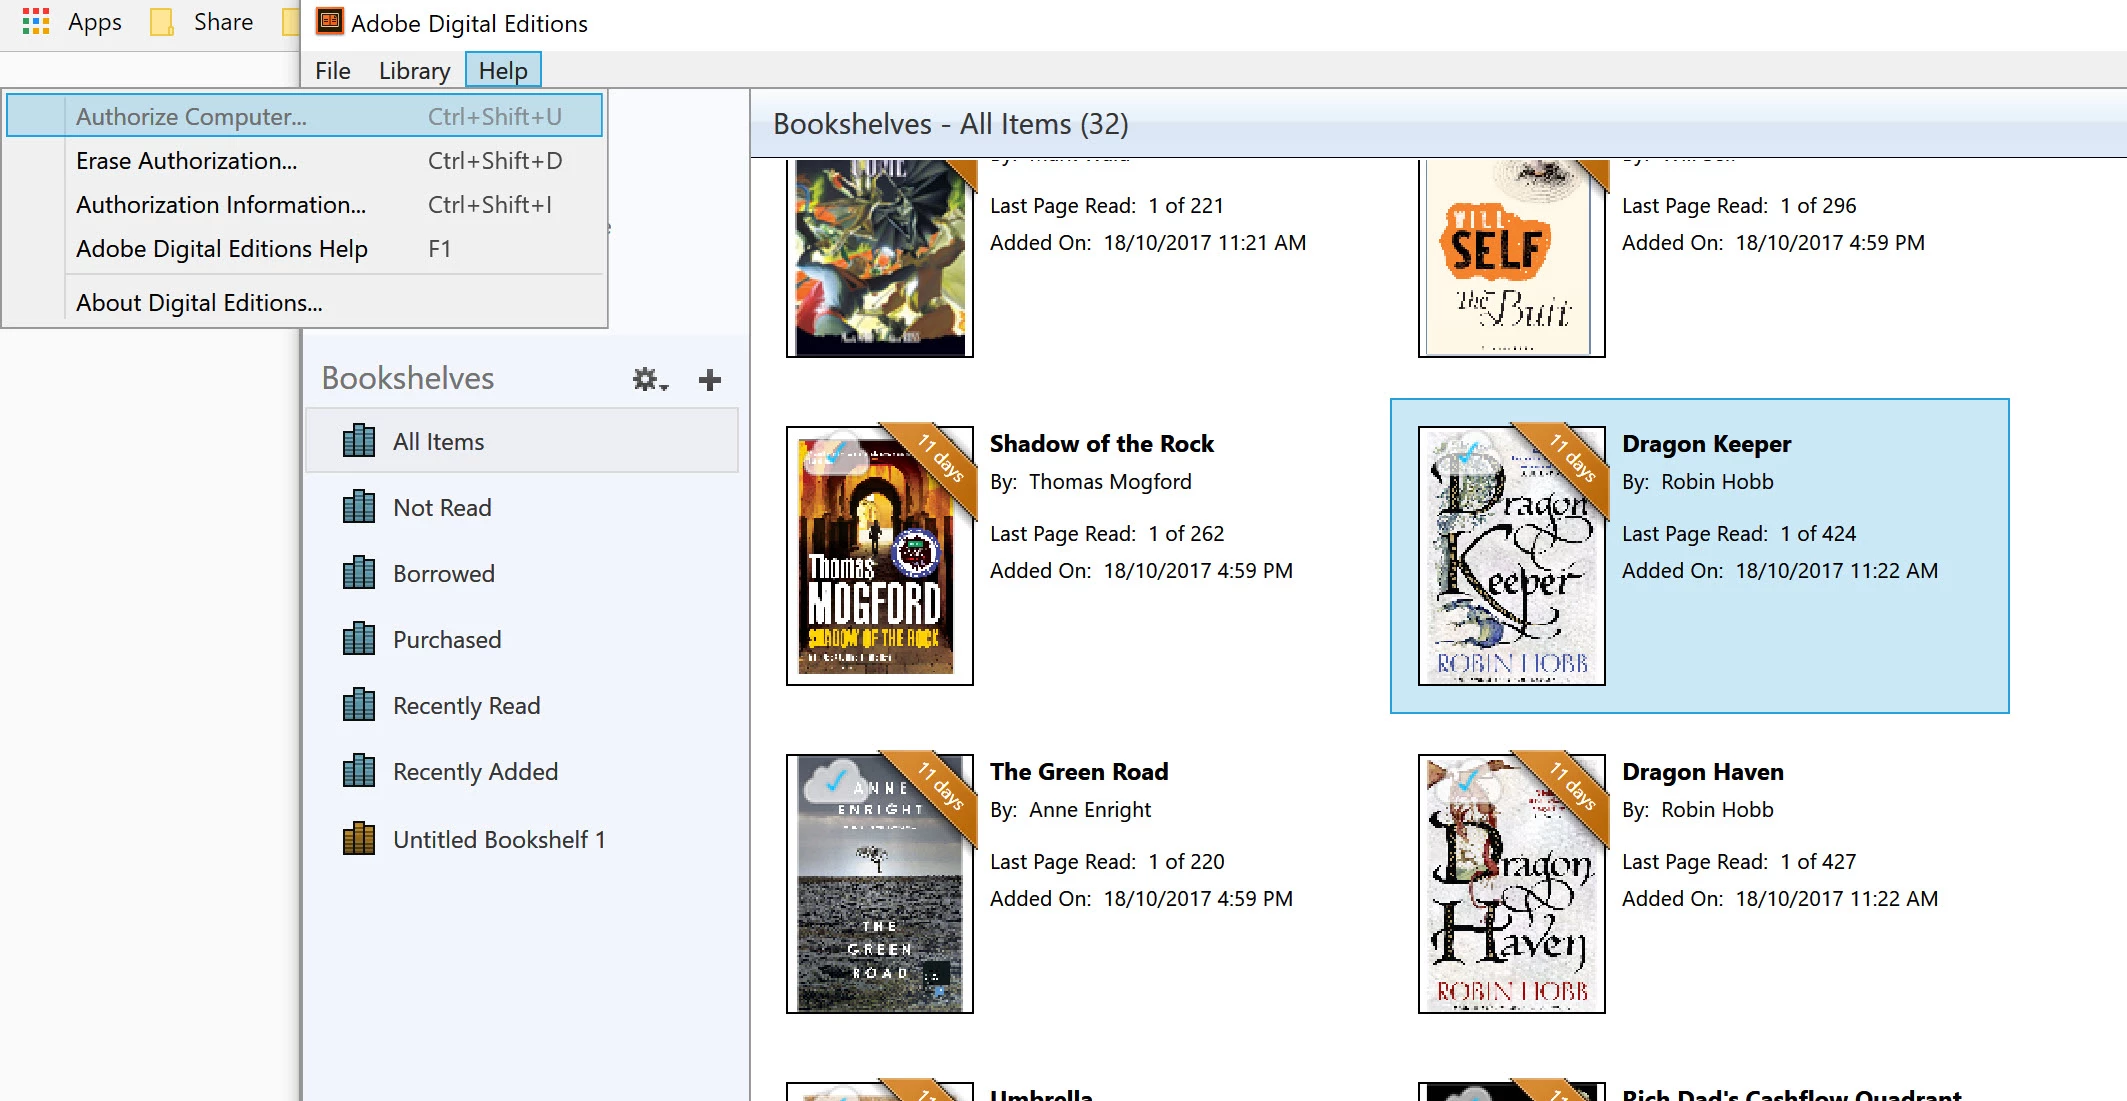Add new bookshelf with plus icon
Viewport: 2127px width, 1101px height.
tap(710, 380)
